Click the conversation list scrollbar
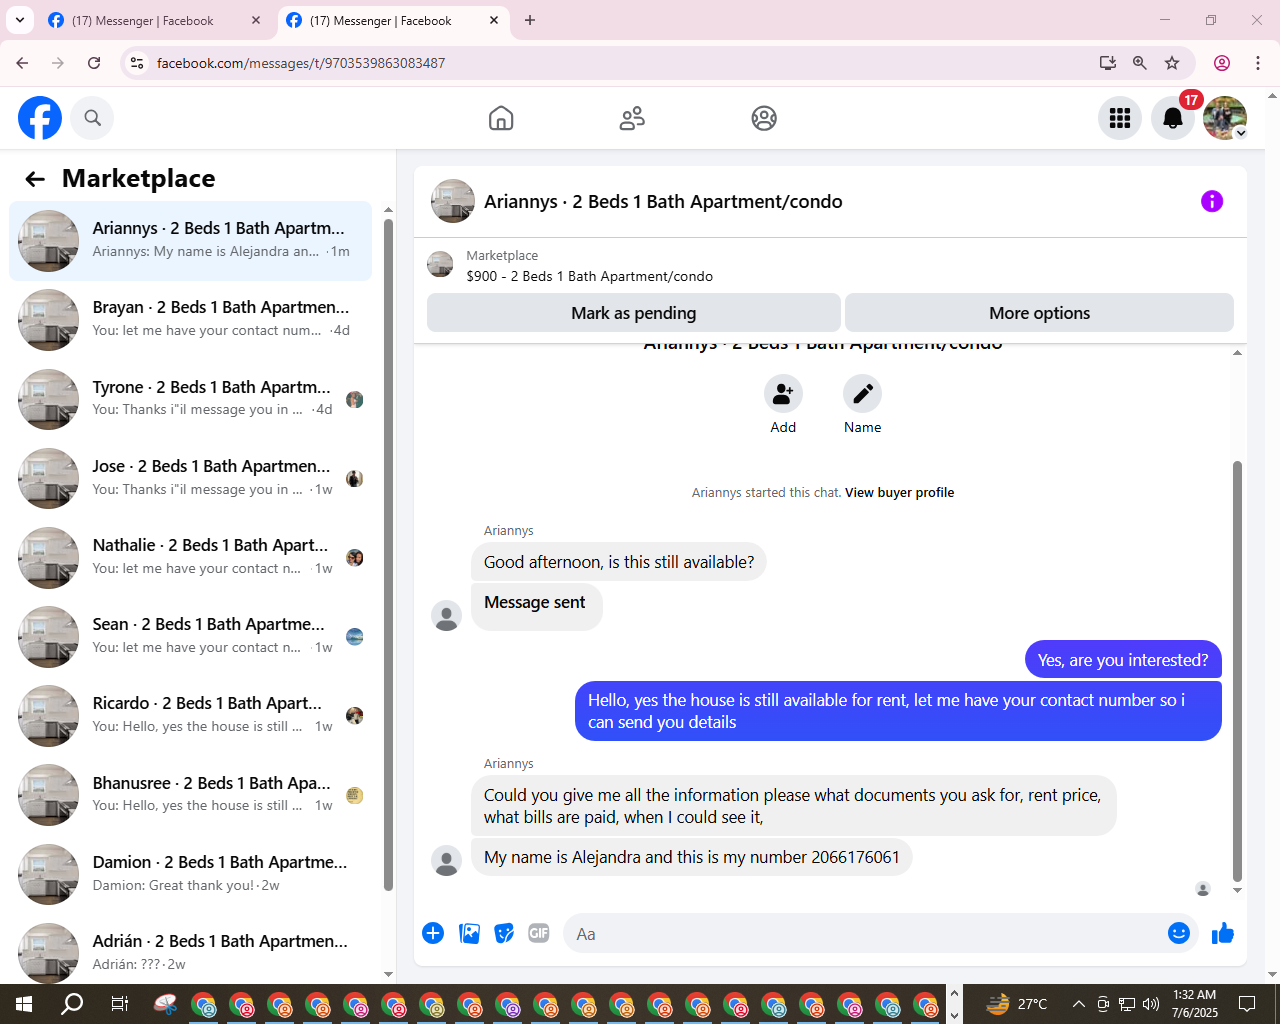1280x1024 pixels. 388,555
